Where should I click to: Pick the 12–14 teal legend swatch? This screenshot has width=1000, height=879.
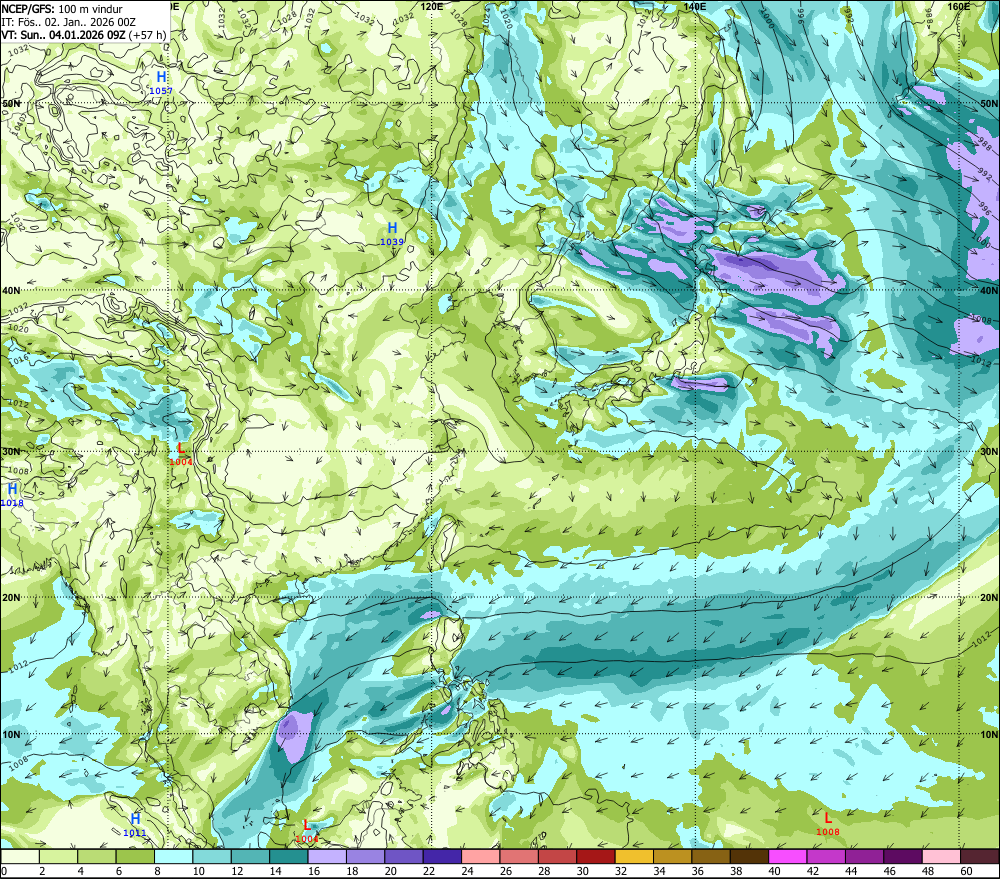250,856
